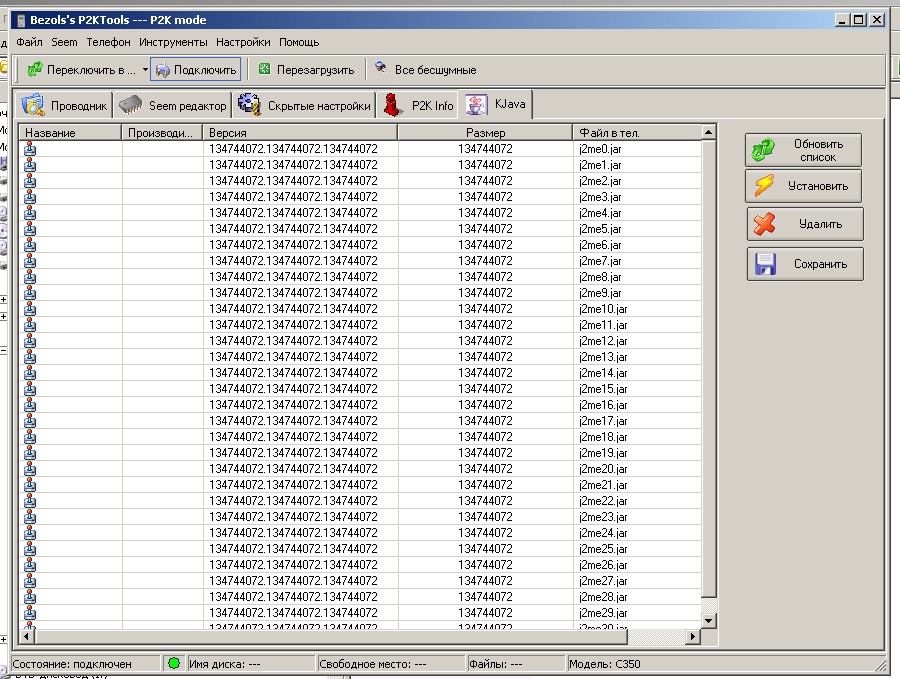Click the green arrows refresh icon
Image resolution: width=900 pixels, height=679 pixels.
764,150
